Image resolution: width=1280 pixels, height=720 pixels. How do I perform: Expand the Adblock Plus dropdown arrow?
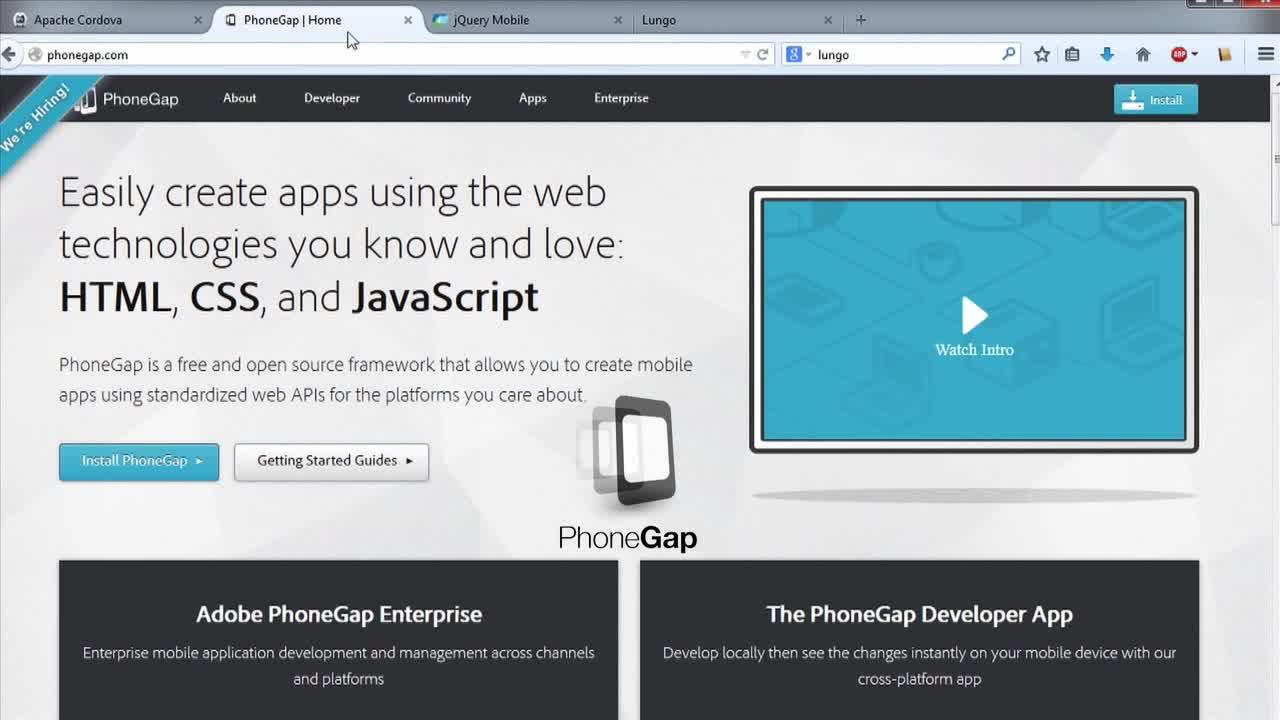pos(1194,55)
